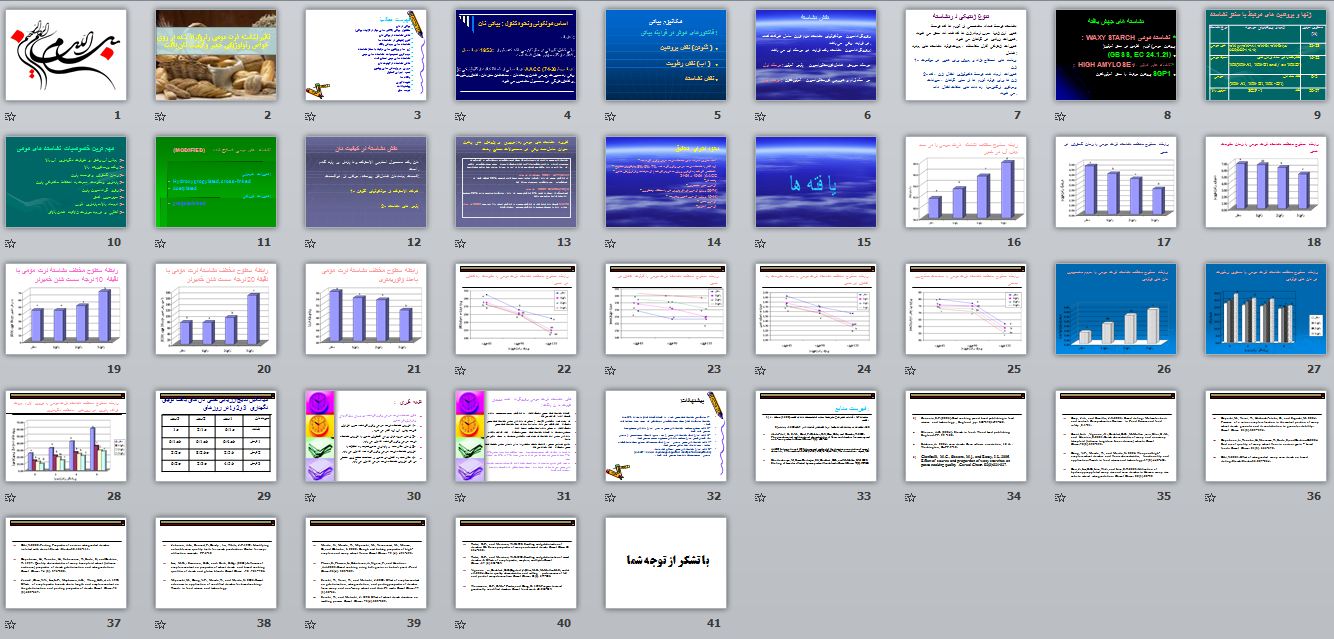The image size is (1334, 639).
Task: Click the animation star icon beneath slide 11
Action: click(160, 243)
